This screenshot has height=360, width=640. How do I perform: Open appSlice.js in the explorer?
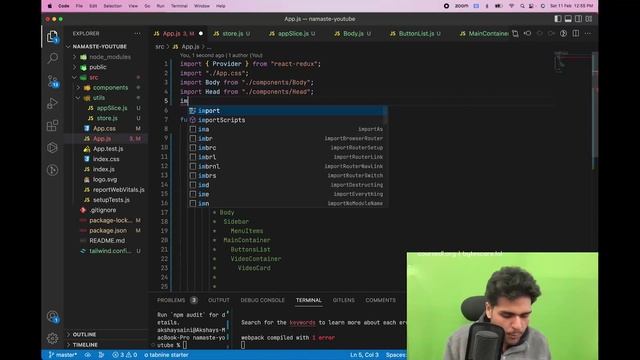point(106,108)
